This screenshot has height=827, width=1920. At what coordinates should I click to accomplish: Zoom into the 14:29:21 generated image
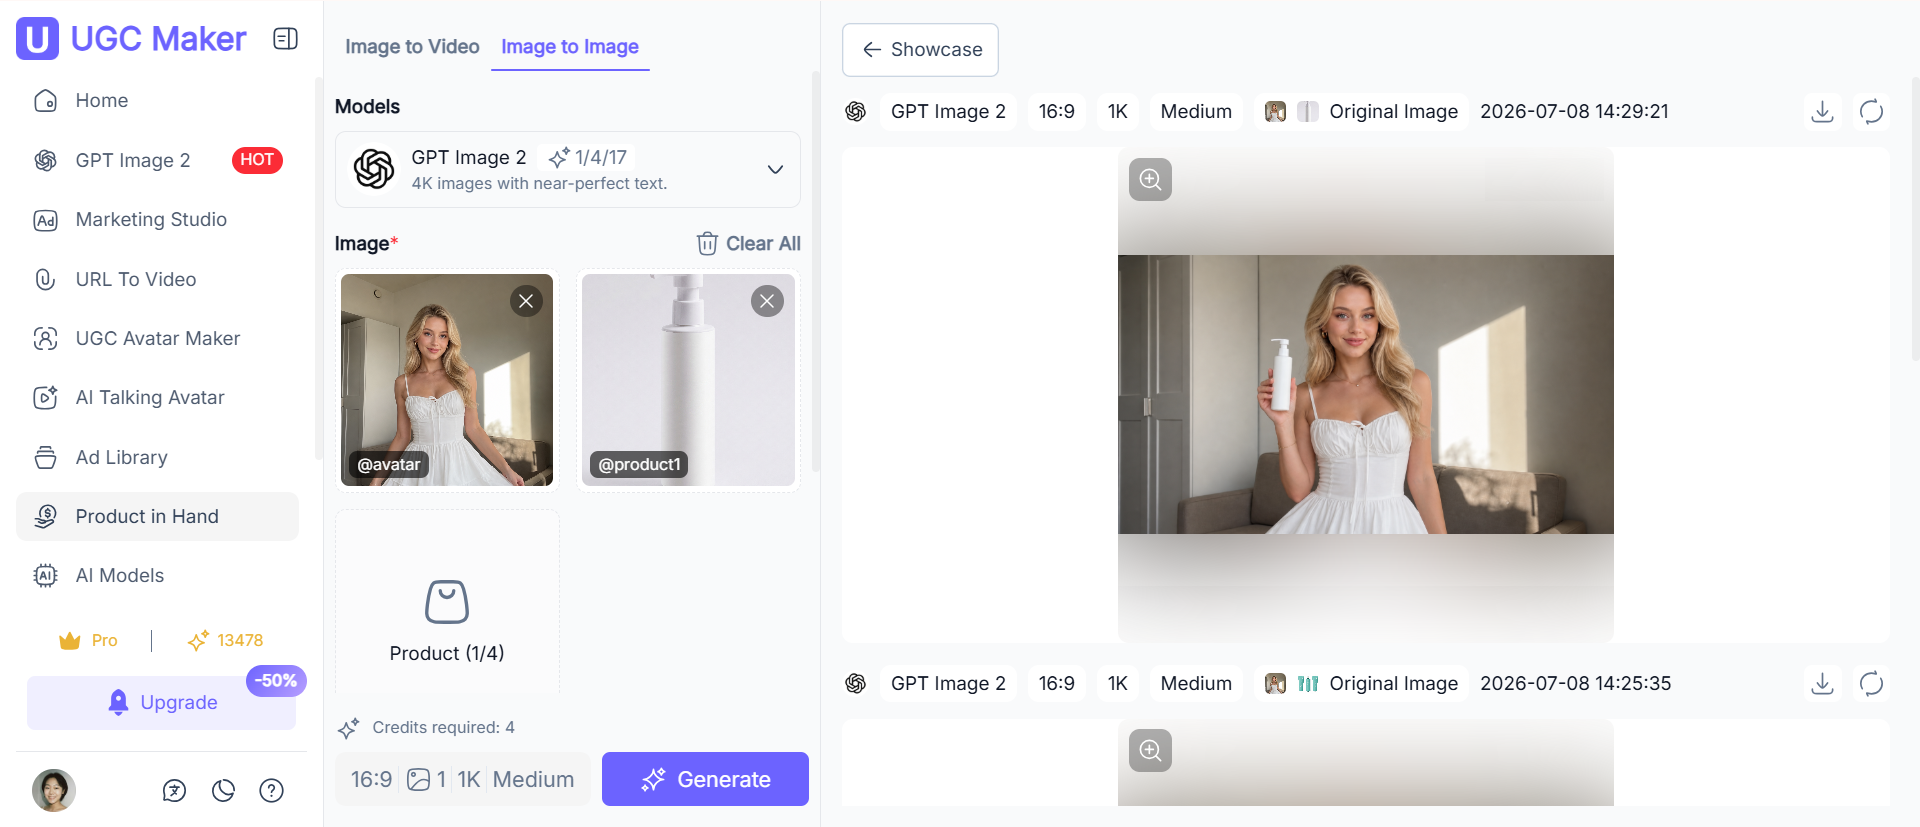1150,179
